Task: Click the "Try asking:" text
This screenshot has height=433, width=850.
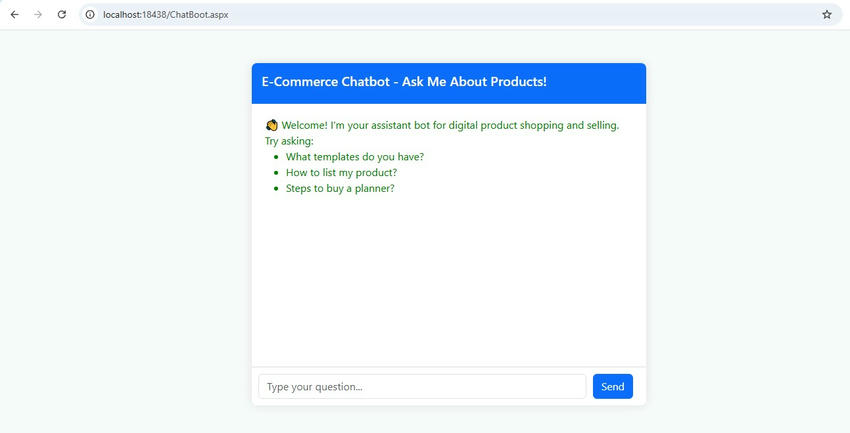Action: click(289, 141)
